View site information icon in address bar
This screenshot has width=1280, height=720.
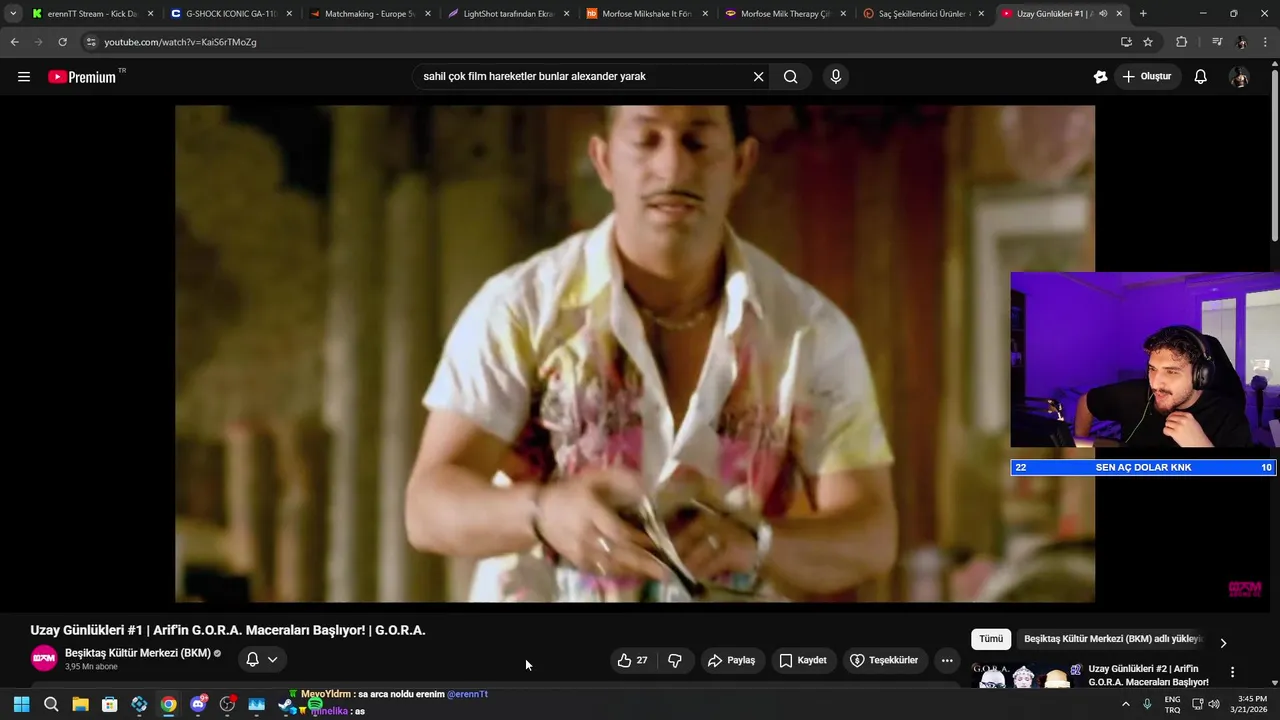coord(91,42)
